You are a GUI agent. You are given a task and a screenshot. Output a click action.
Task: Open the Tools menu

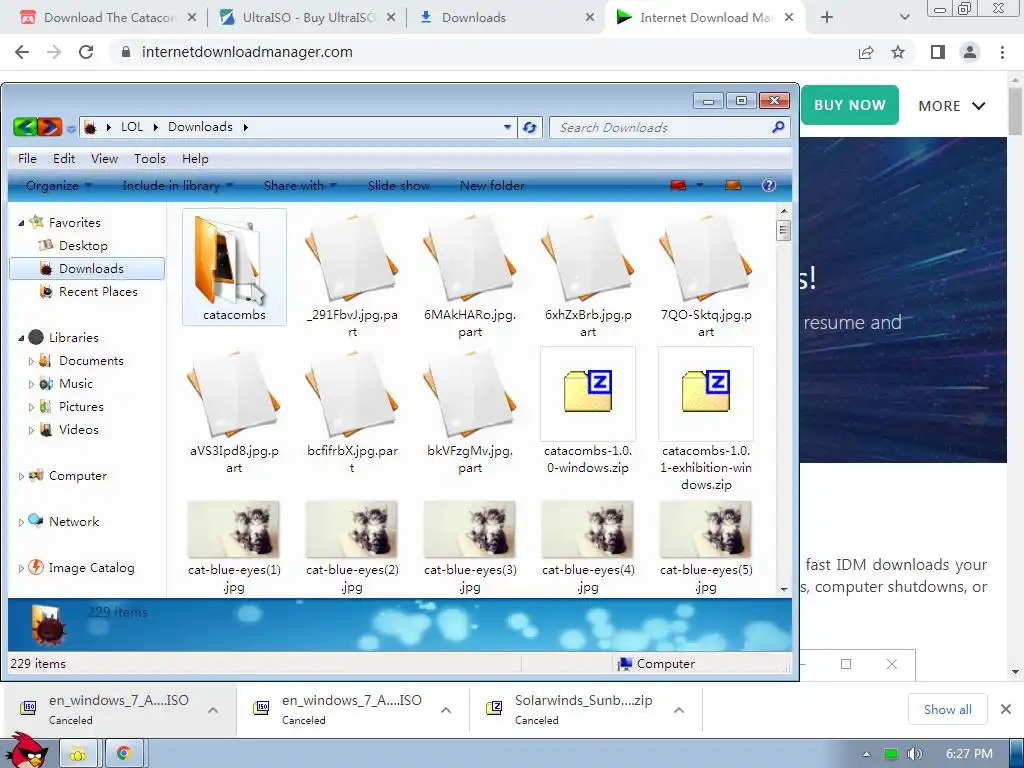pos(150,159)
